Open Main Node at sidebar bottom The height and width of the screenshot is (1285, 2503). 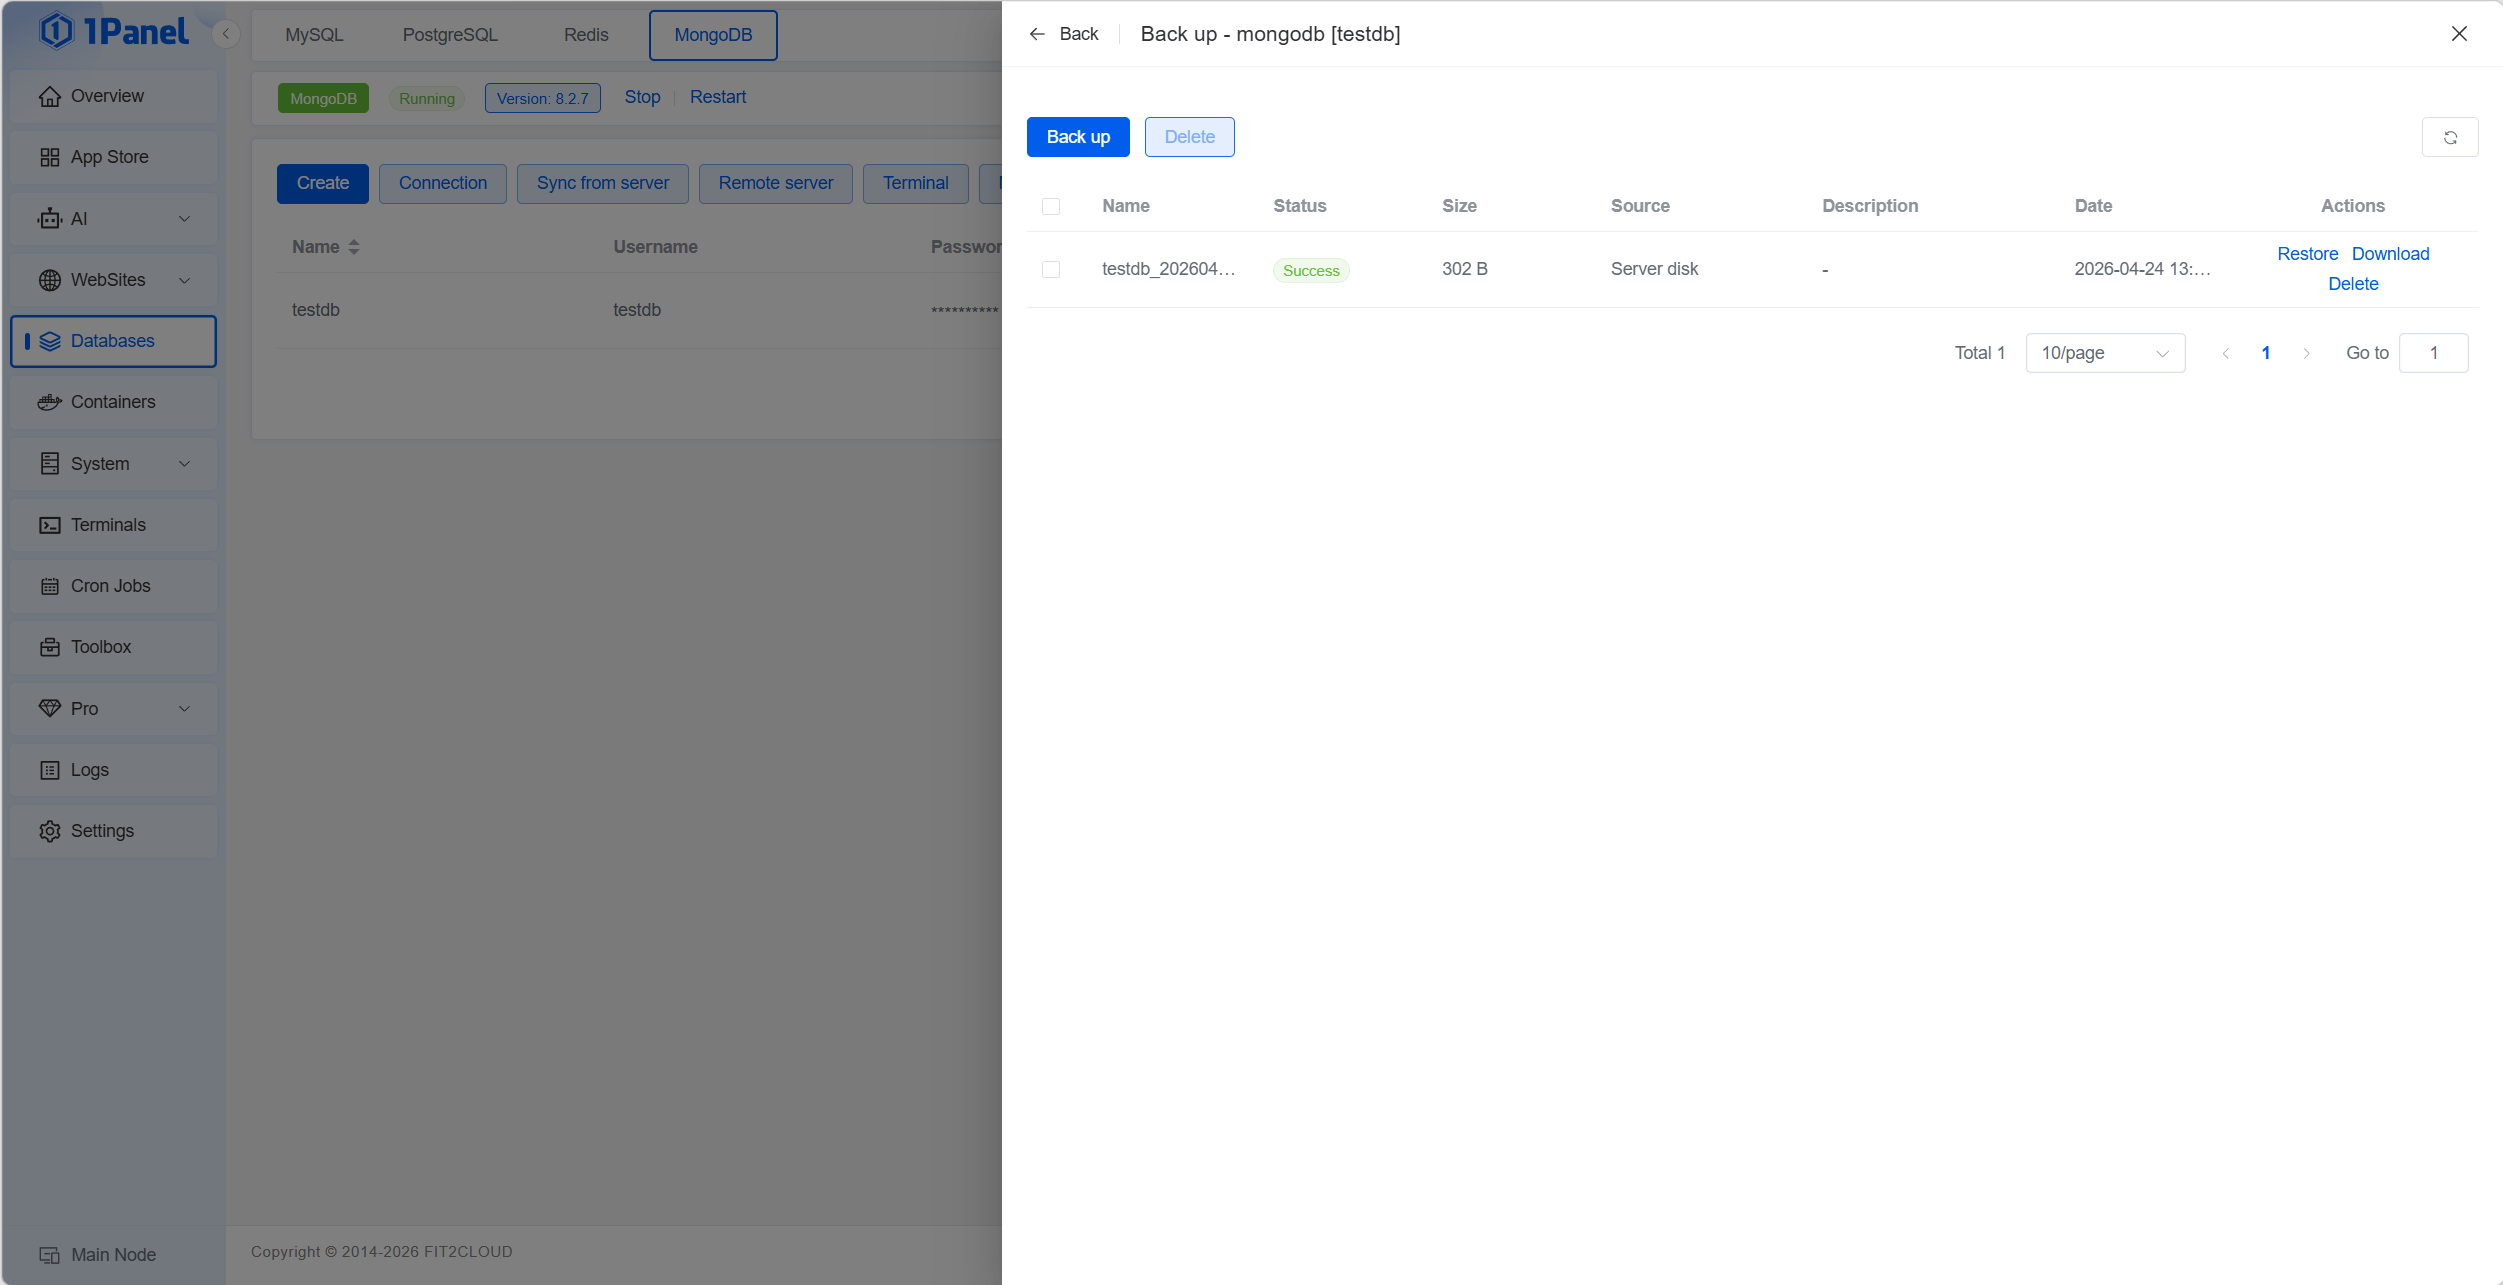pos(114,1255)
